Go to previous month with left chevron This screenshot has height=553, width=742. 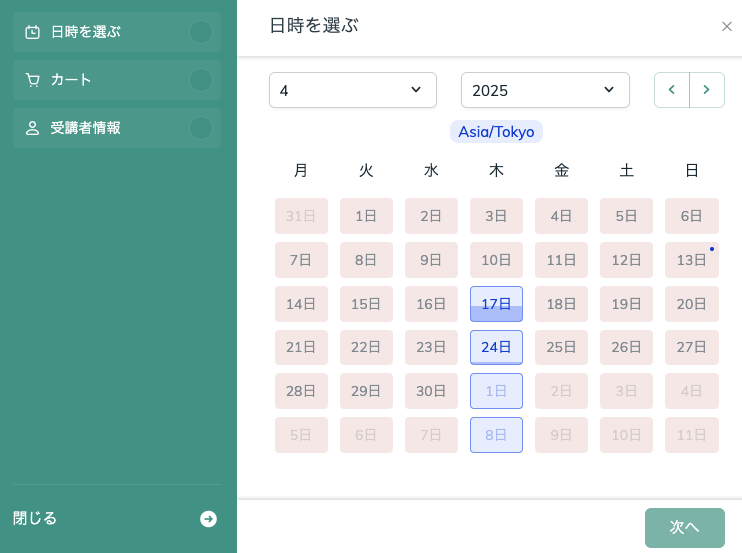pos(671,90)
